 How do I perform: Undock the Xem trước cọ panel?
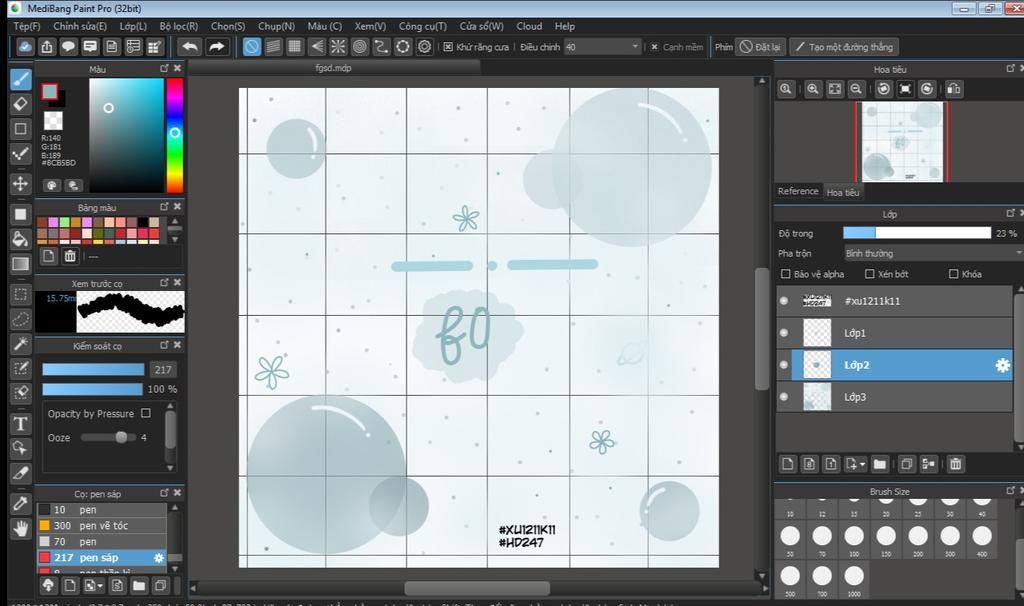164,283
